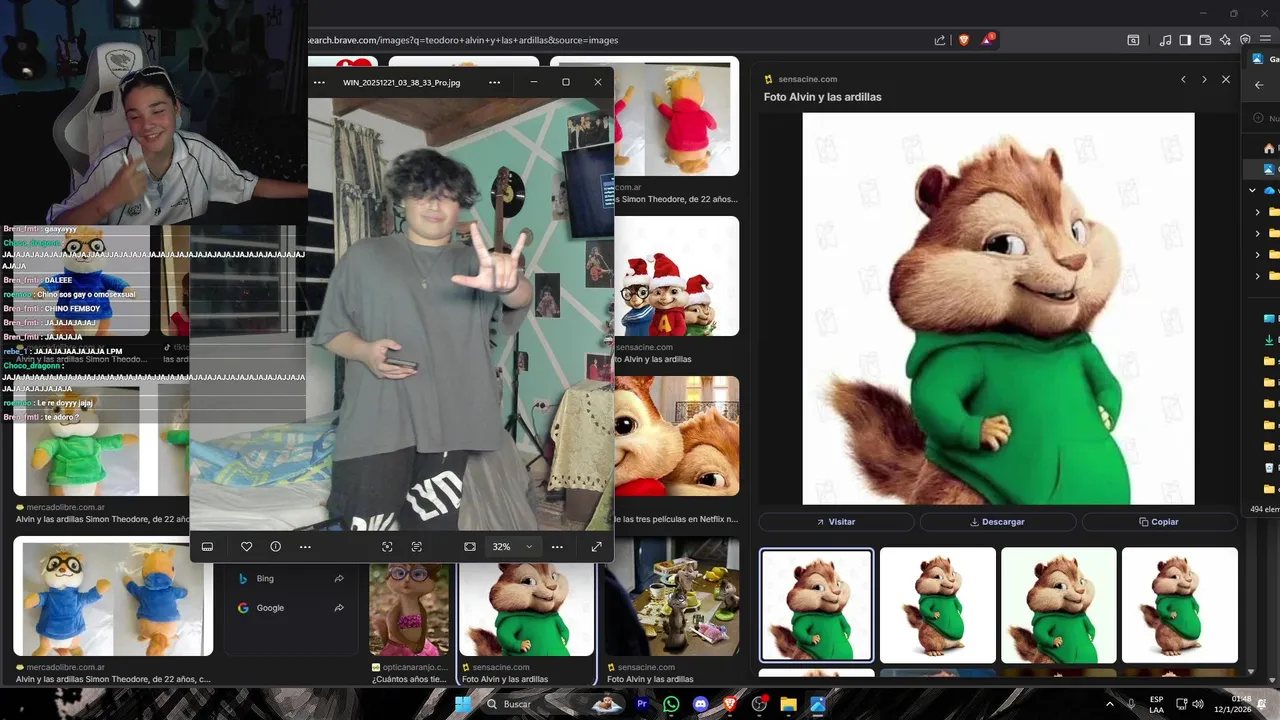Select the third related Theodore thumbnail
This screenshot has width=1280, height=720.
(x=1059, y=605)
